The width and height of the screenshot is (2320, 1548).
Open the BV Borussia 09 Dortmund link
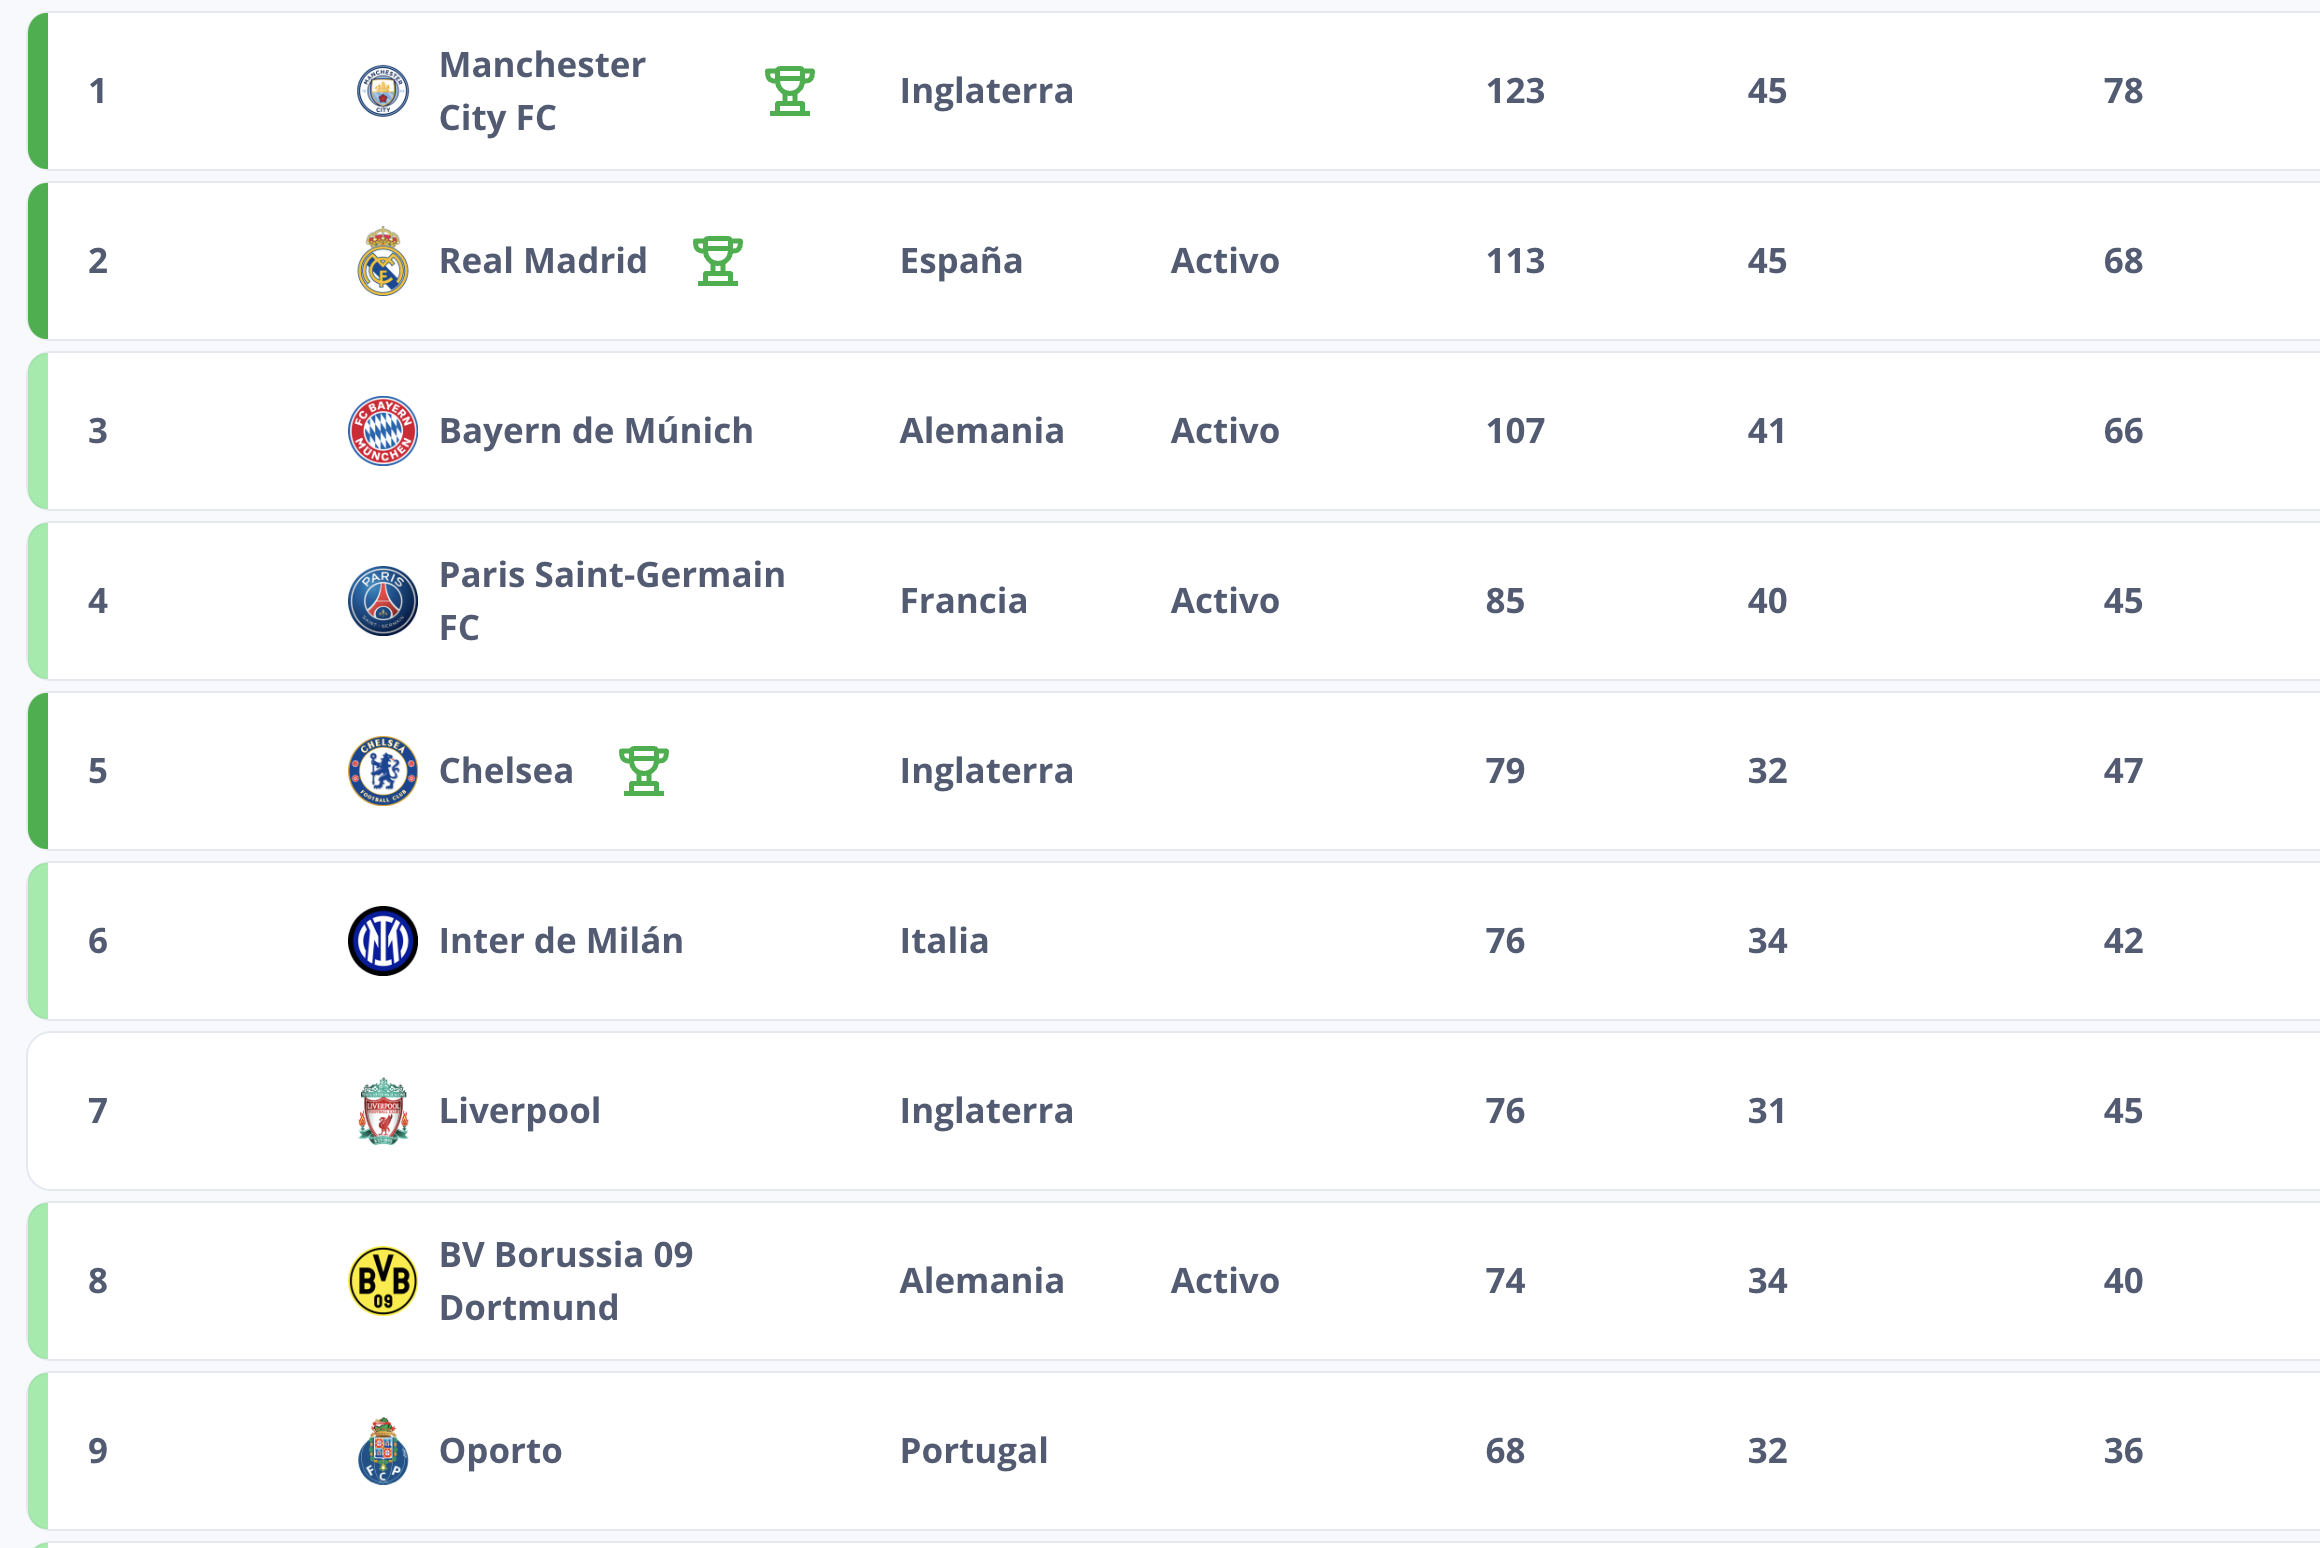pos(566,1281)
